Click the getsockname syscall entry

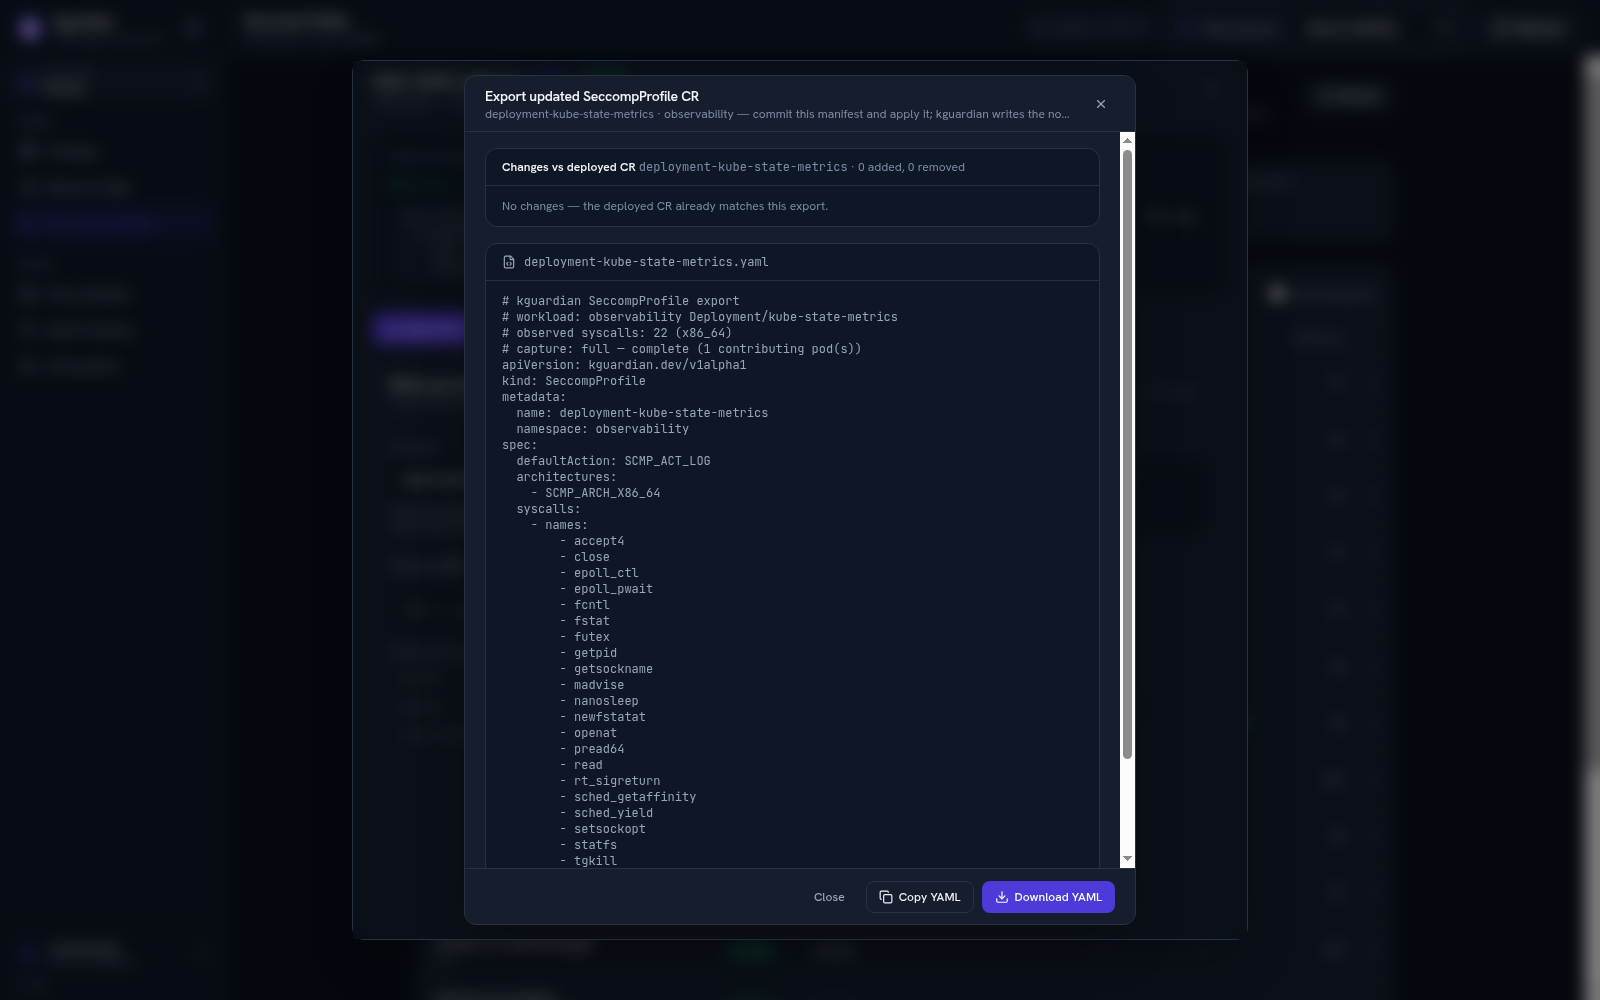(613, 669)
